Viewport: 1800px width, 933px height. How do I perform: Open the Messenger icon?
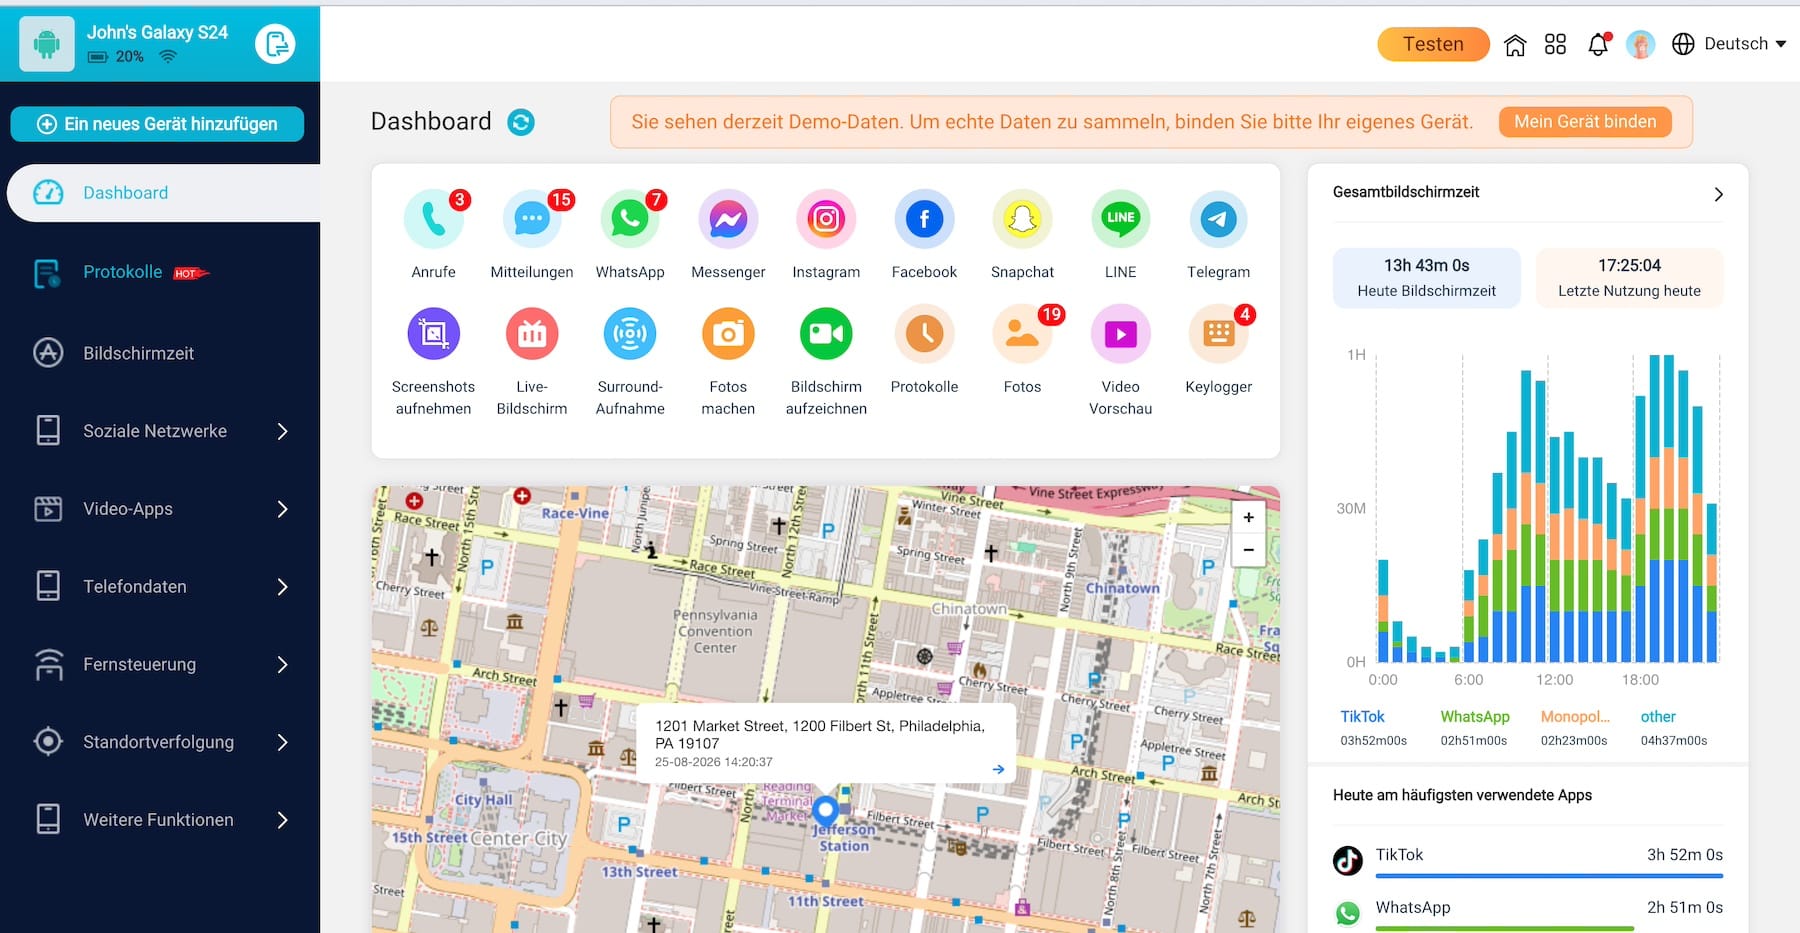point(728,219)
